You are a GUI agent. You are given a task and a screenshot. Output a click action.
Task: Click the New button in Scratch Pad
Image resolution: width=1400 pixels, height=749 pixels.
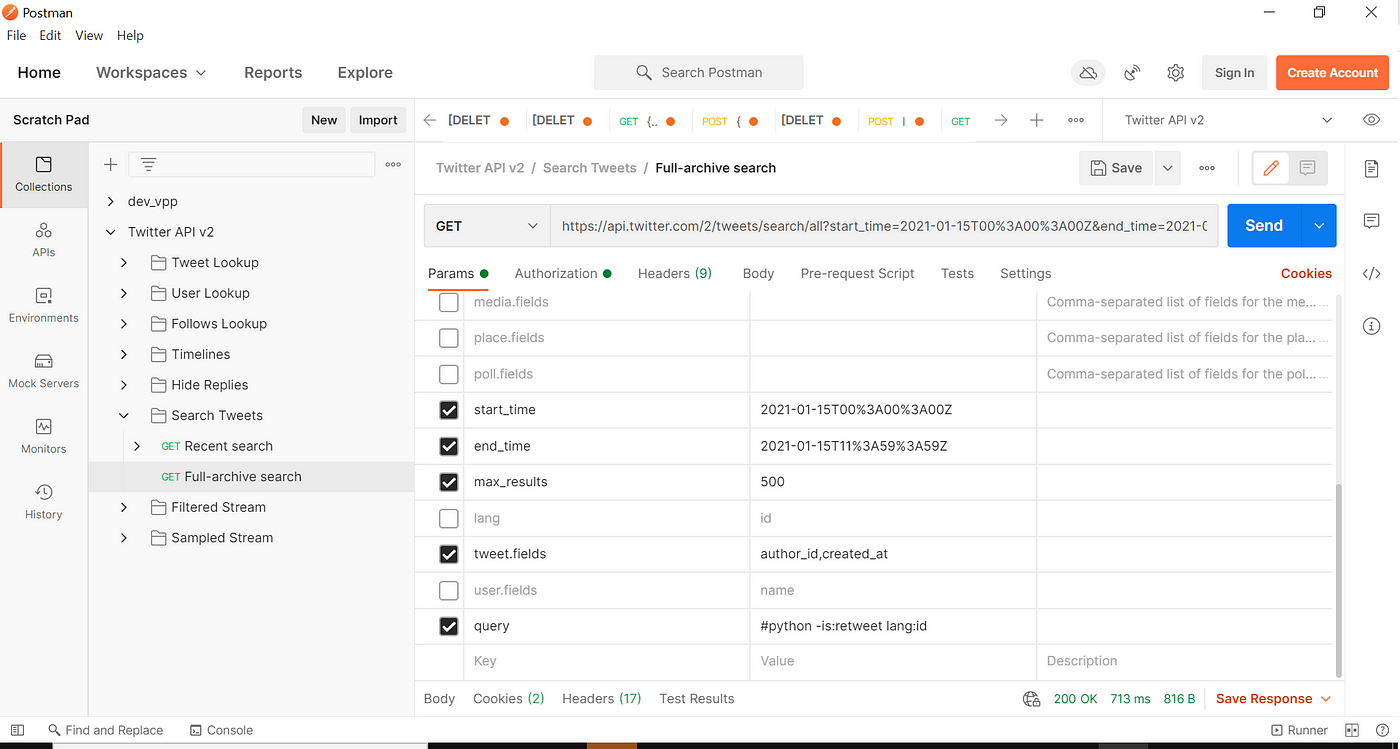click(324, 120)
